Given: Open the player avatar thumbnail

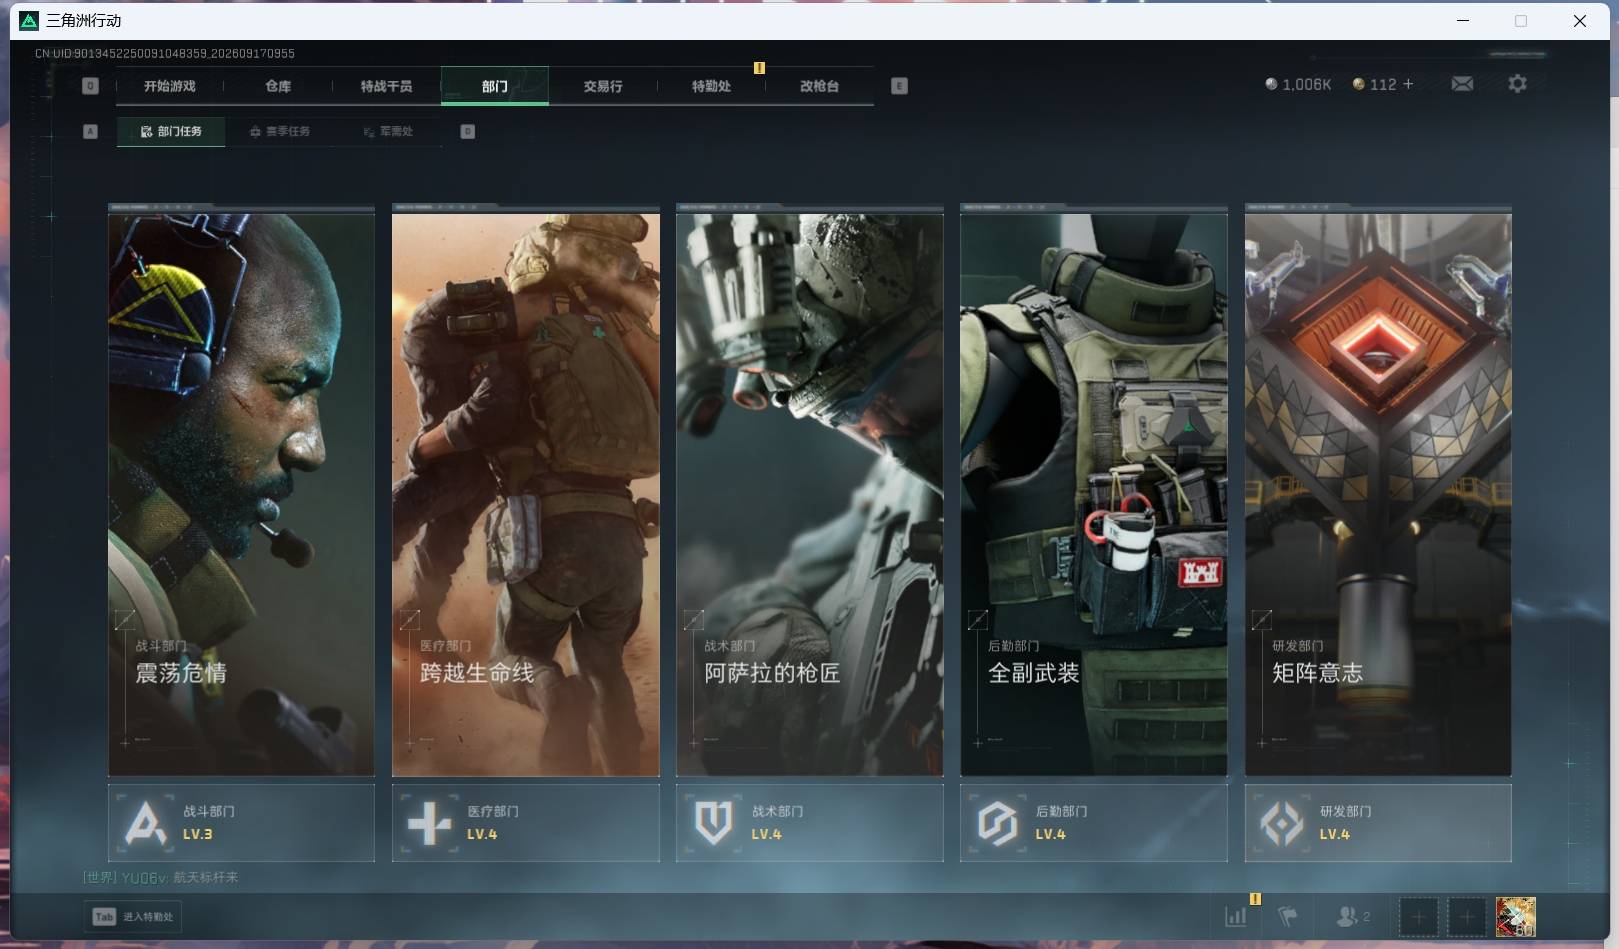Looking at the screenshot, I should pyautogui.click(x=1515, y=916).
